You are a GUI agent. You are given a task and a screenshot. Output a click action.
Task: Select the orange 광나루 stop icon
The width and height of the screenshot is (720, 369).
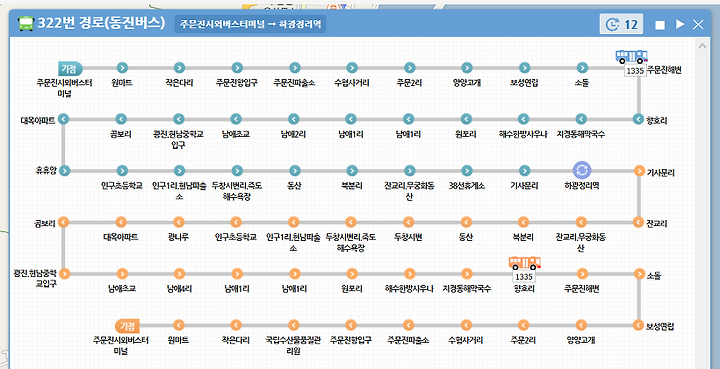coord(178,223)
